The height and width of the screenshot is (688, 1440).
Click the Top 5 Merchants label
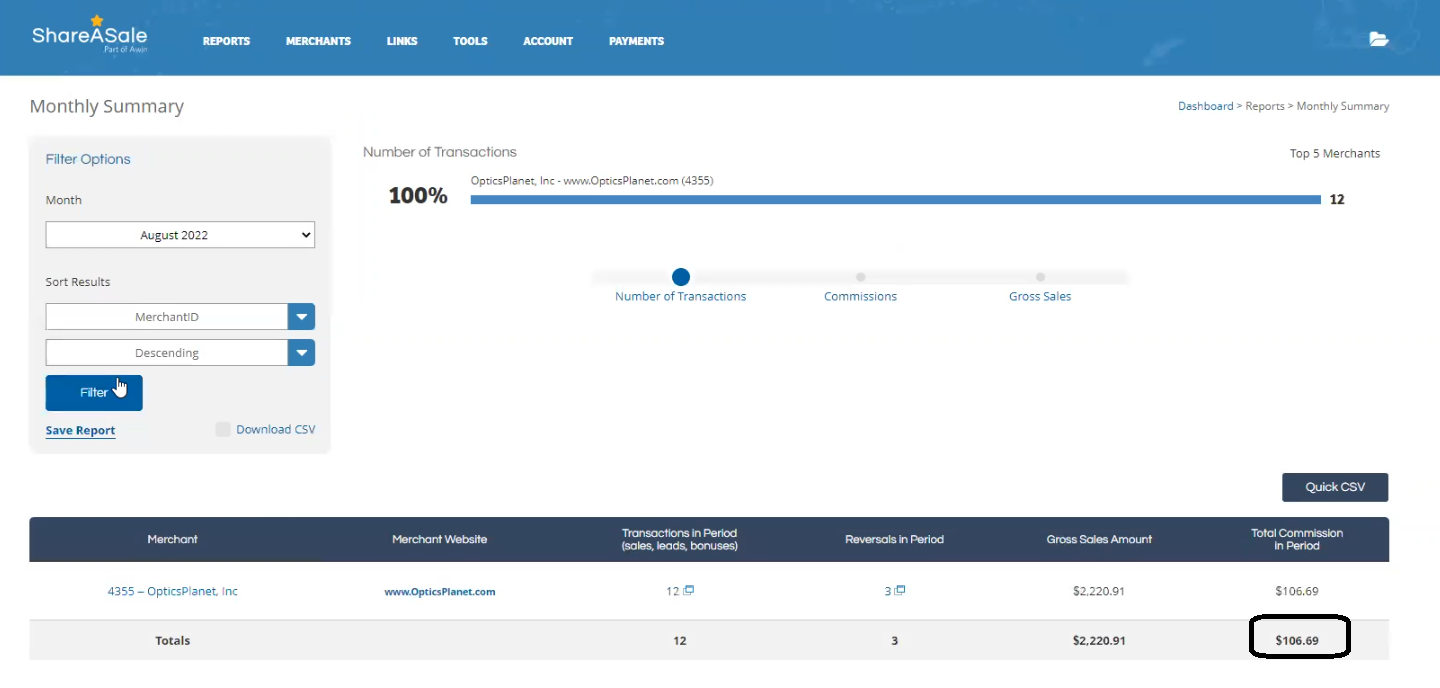[1335, 153]
